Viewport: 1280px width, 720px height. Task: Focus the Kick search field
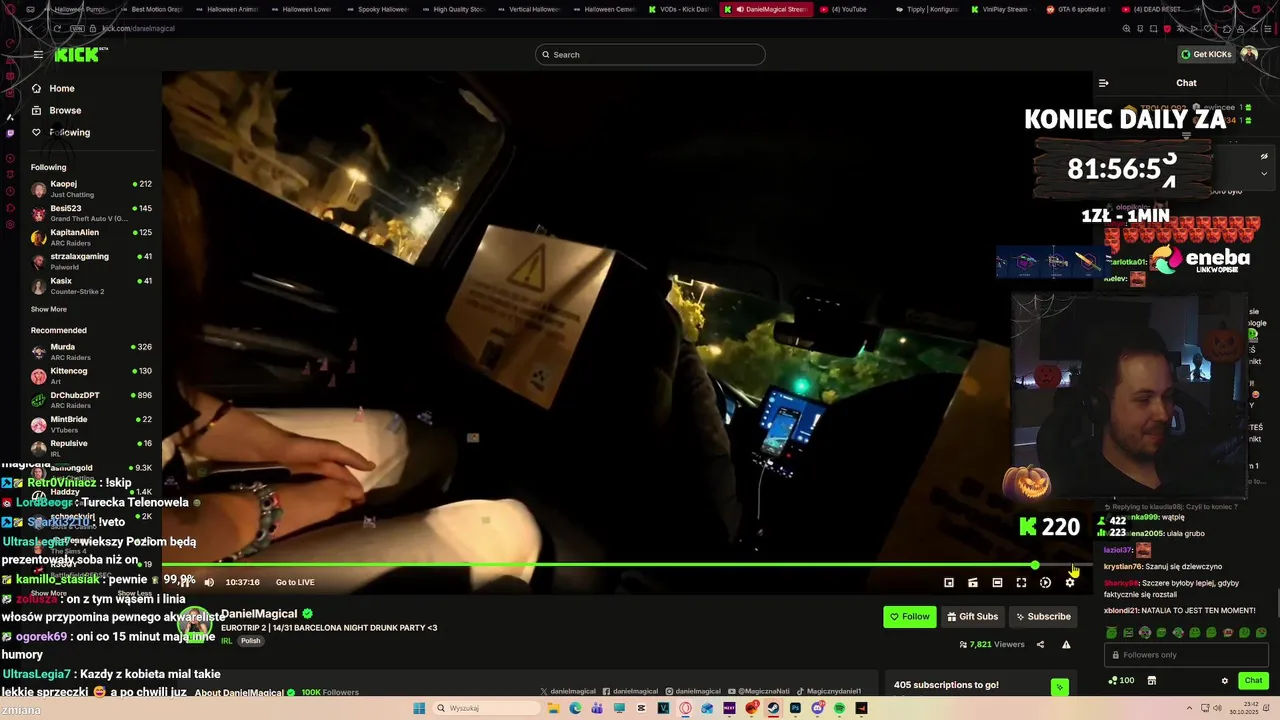pyautogui.click(x=650, y=54)
